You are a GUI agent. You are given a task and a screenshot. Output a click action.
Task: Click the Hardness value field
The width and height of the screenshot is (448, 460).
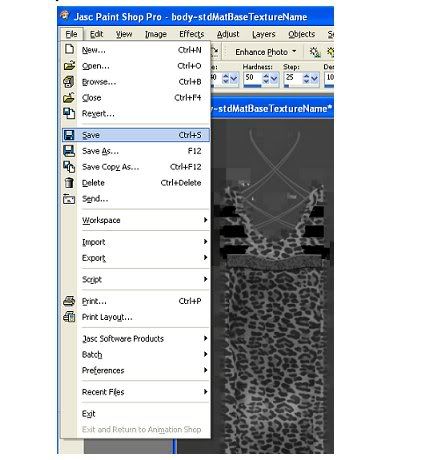(x=253, y=78)
